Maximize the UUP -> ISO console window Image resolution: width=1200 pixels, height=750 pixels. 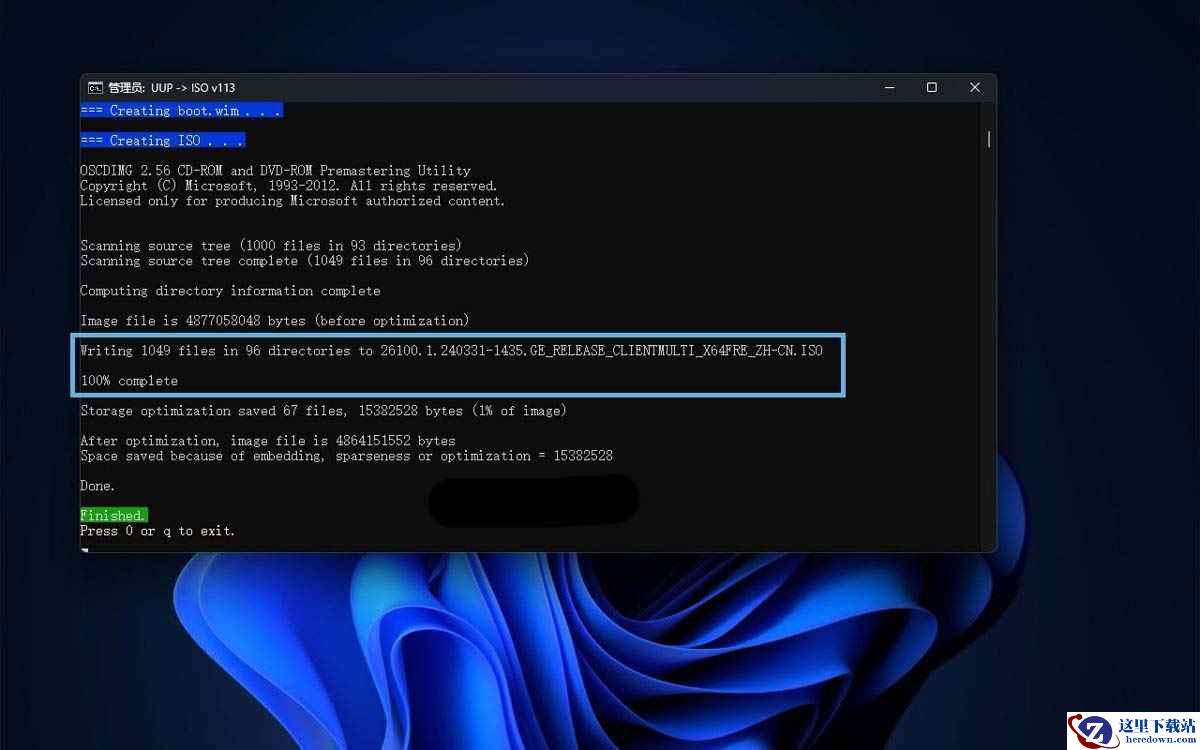(932, 88)
